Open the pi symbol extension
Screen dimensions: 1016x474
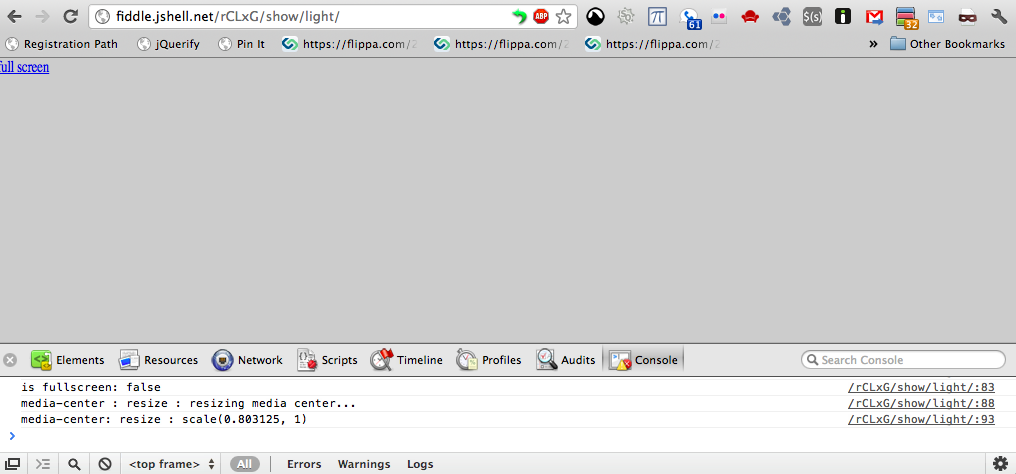[x=657, y=17]
